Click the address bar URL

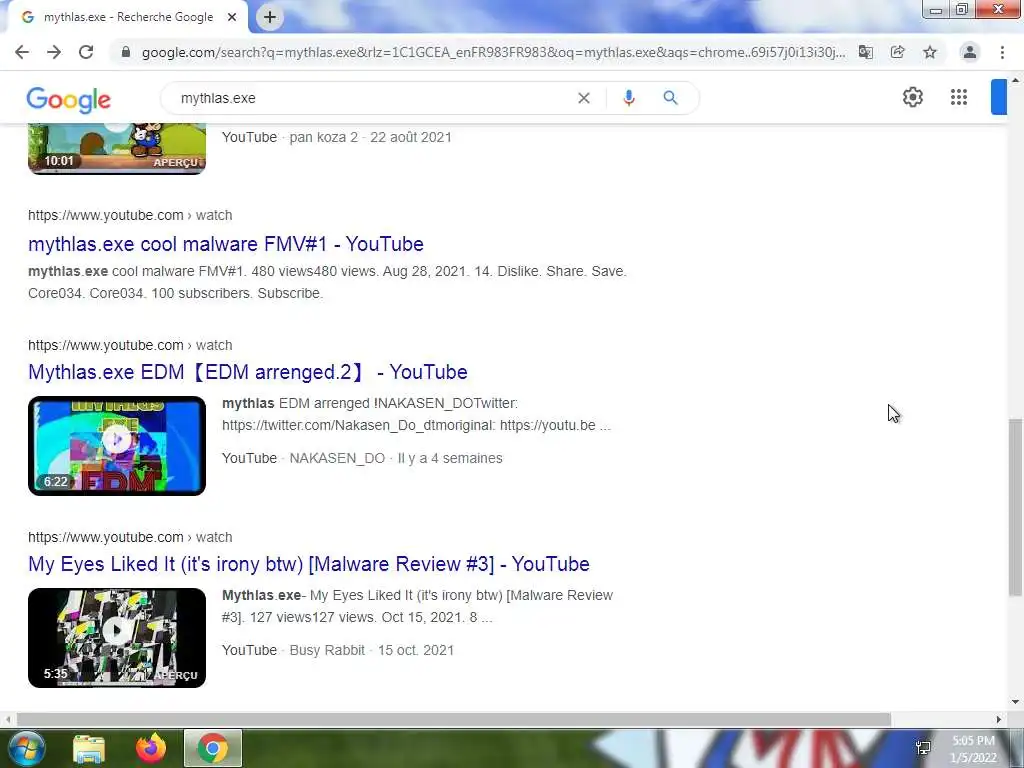point(493,52)
